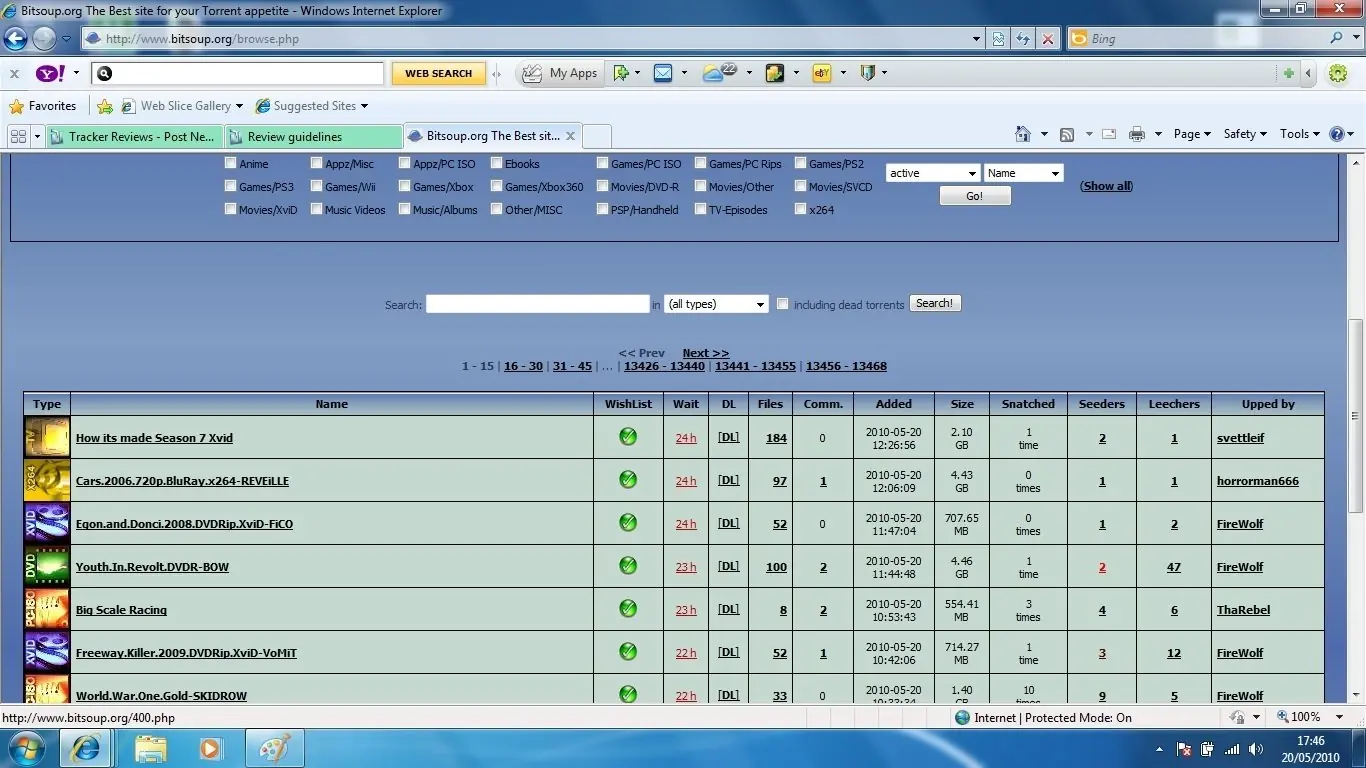Viewport: 1366px width, 768px height.
Task: Expand the address bar URL dropdown arrow
Action: coord(977,39)
